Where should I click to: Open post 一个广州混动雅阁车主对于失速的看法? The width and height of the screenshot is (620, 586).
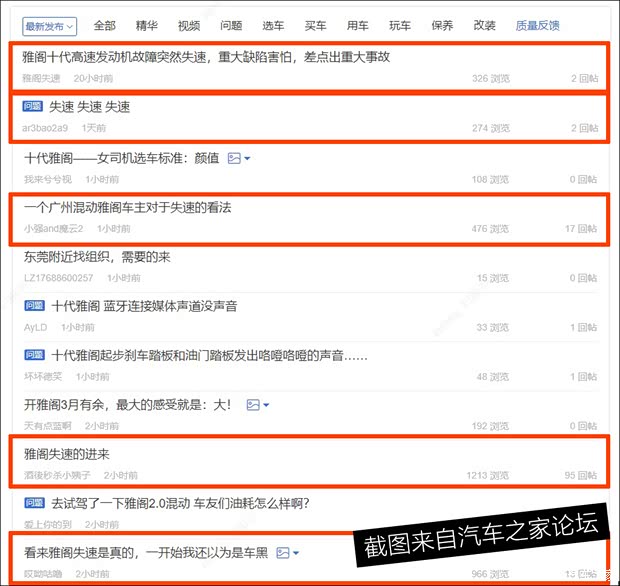coord(127,208)
